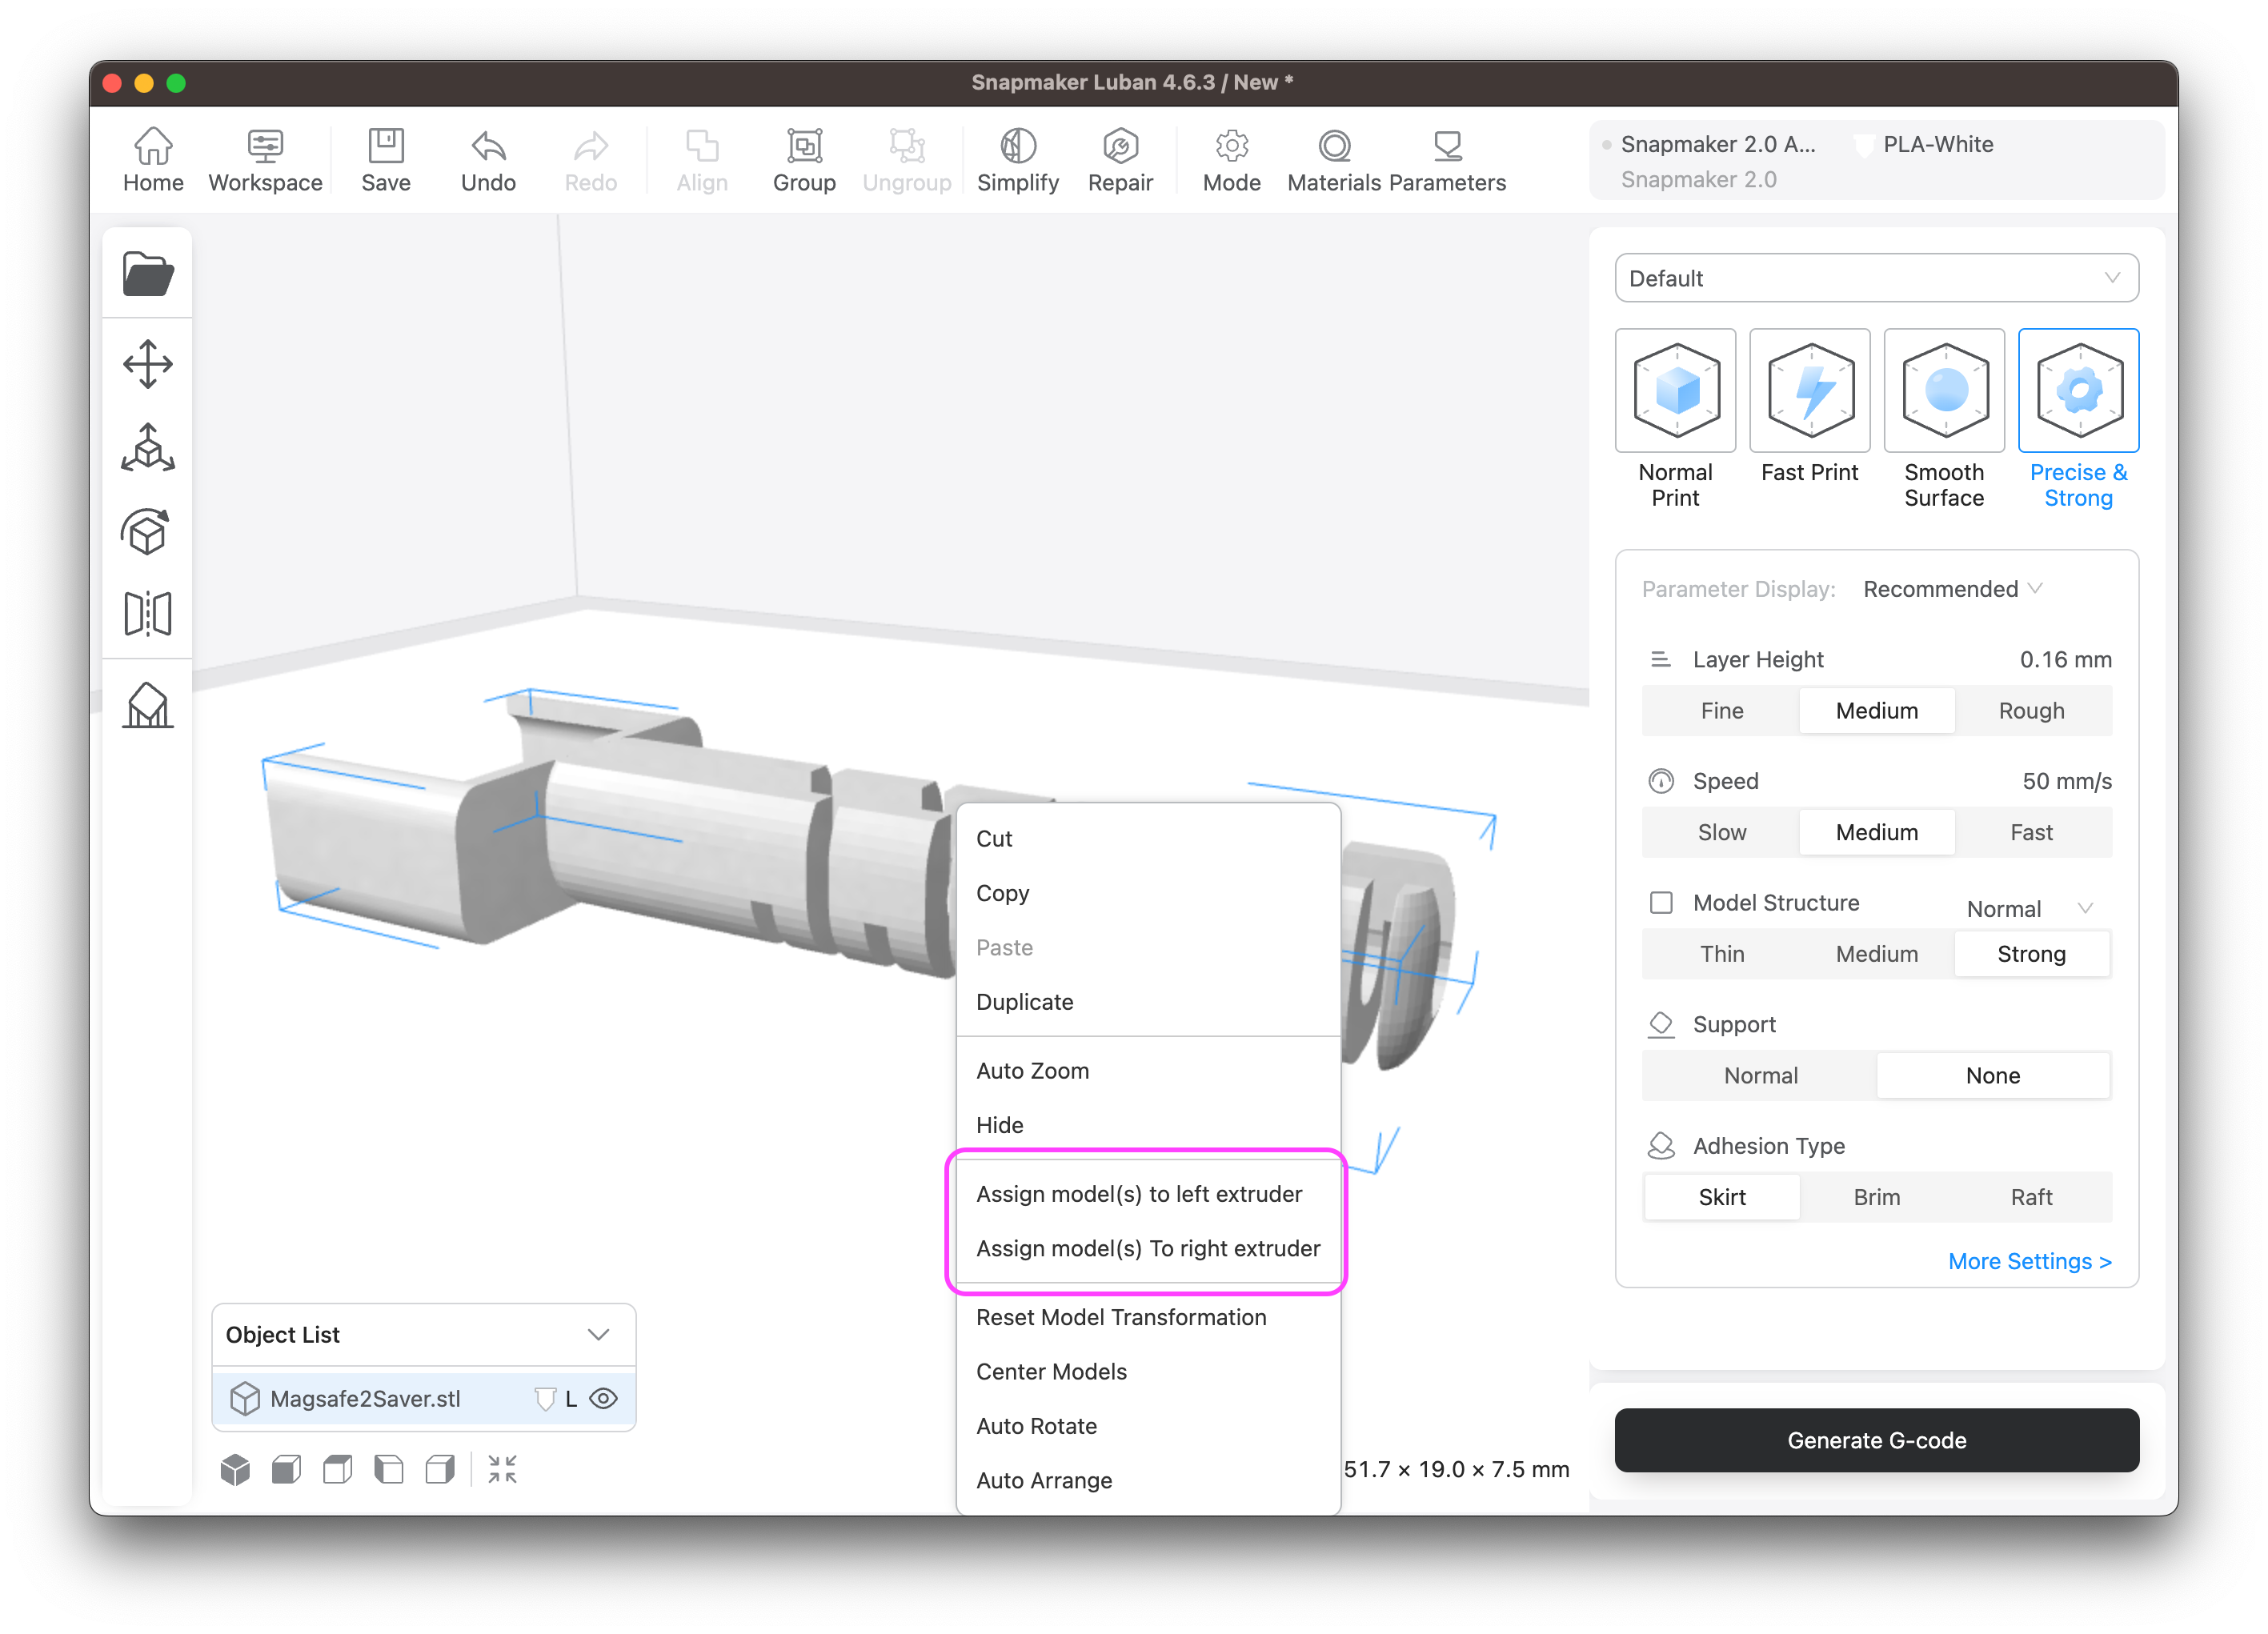Viewport: 2268px width, 1634px height.
Task: Open the Support tool in left sidebar
Action: pyautogui.click(x=147, y=706)
